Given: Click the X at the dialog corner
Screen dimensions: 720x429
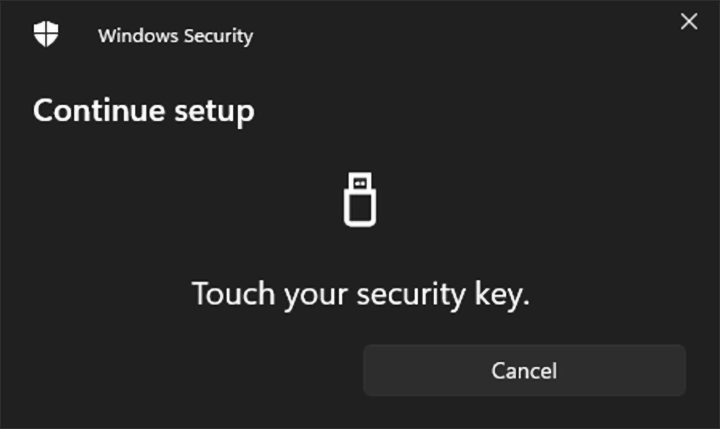Looking at the screenshot, I should [689, 22].
